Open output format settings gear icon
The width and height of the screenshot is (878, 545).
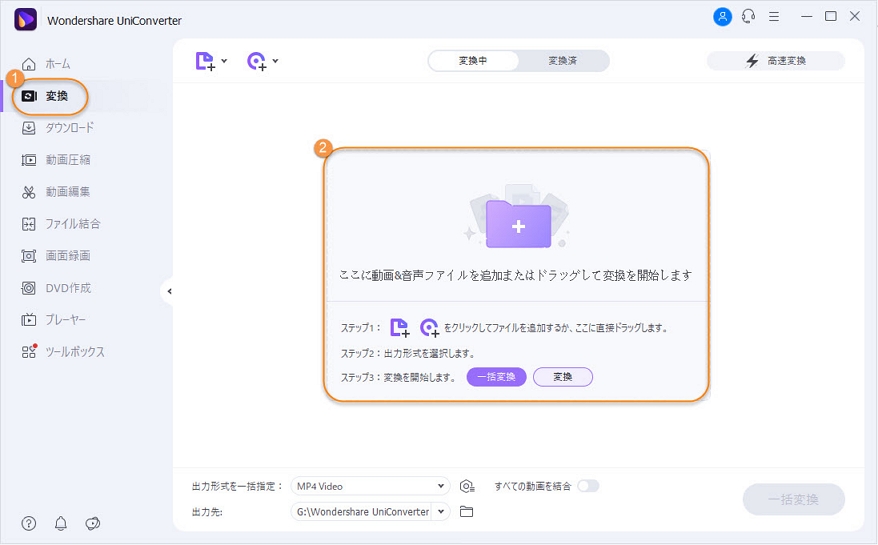(x=467, y=487)
